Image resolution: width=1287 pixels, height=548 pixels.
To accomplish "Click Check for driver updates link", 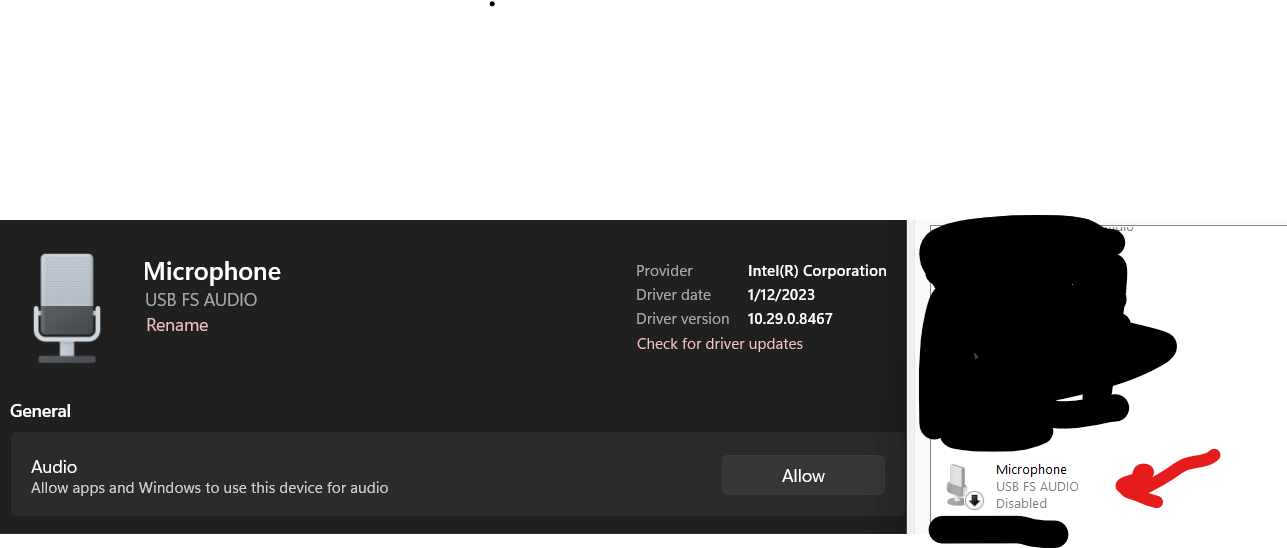I will [720, 343].
